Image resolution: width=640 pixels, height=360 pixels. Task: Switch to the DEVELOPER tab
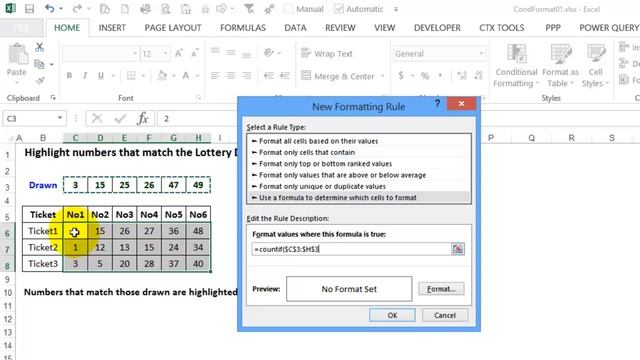click(x=437, y=28)
